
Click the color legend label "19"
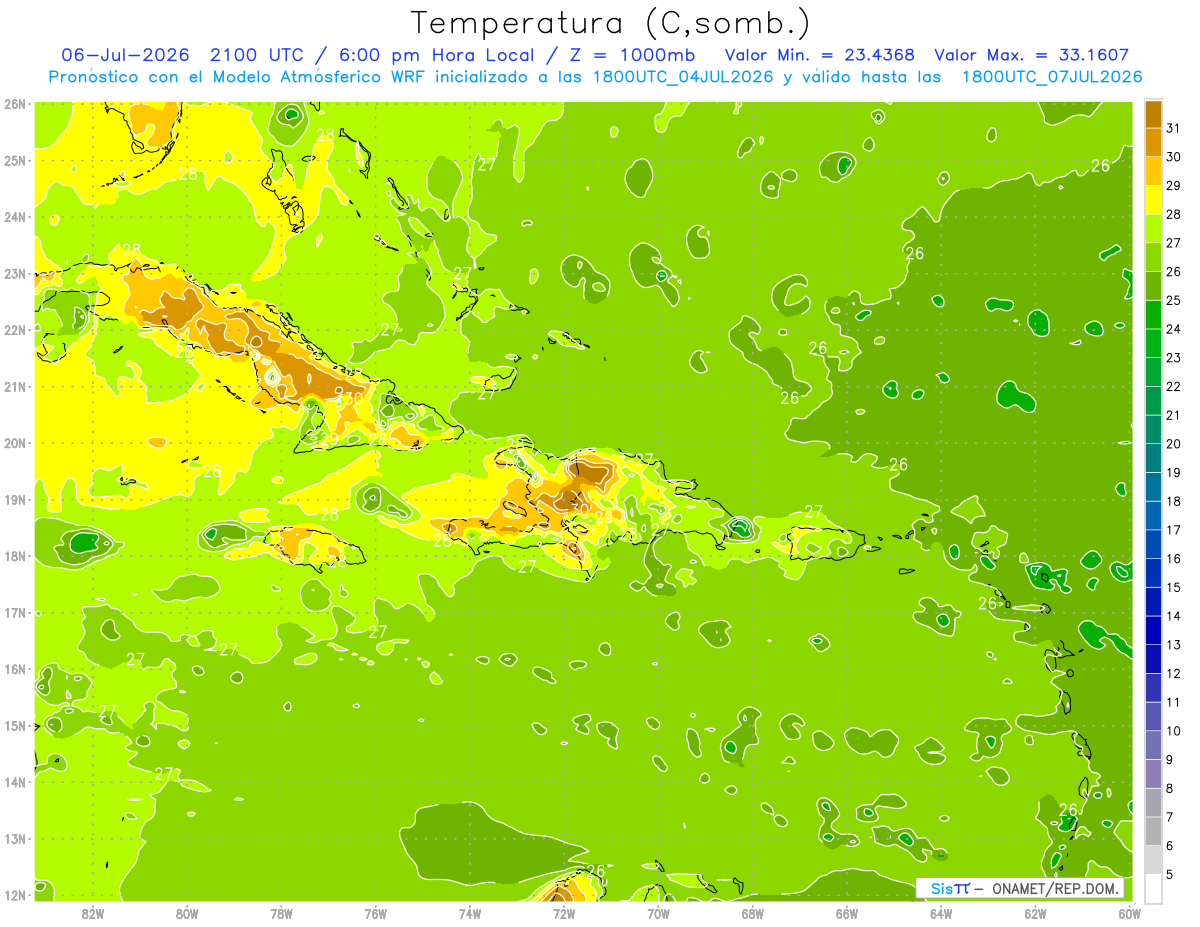(1174, 472)
